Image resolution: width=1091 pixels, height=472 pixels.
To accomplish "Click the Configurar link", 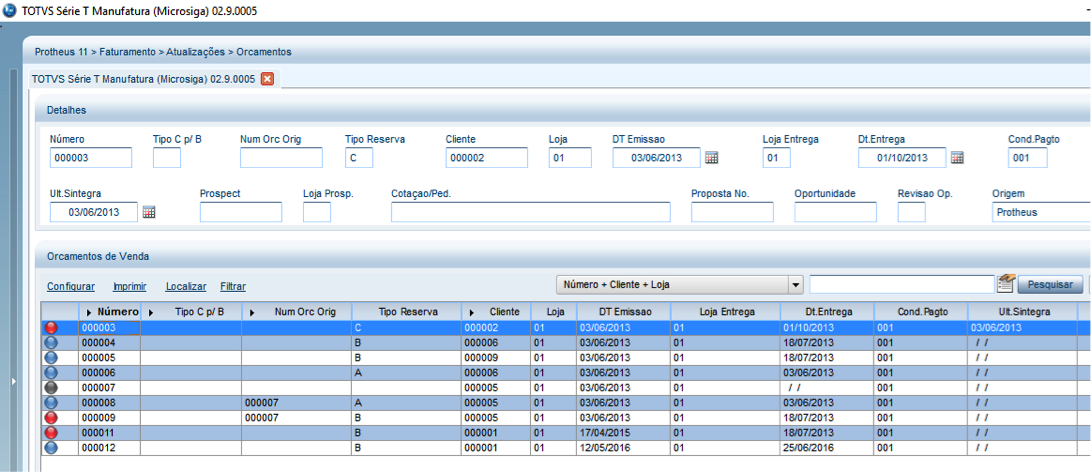I will [x=71, y=286].
